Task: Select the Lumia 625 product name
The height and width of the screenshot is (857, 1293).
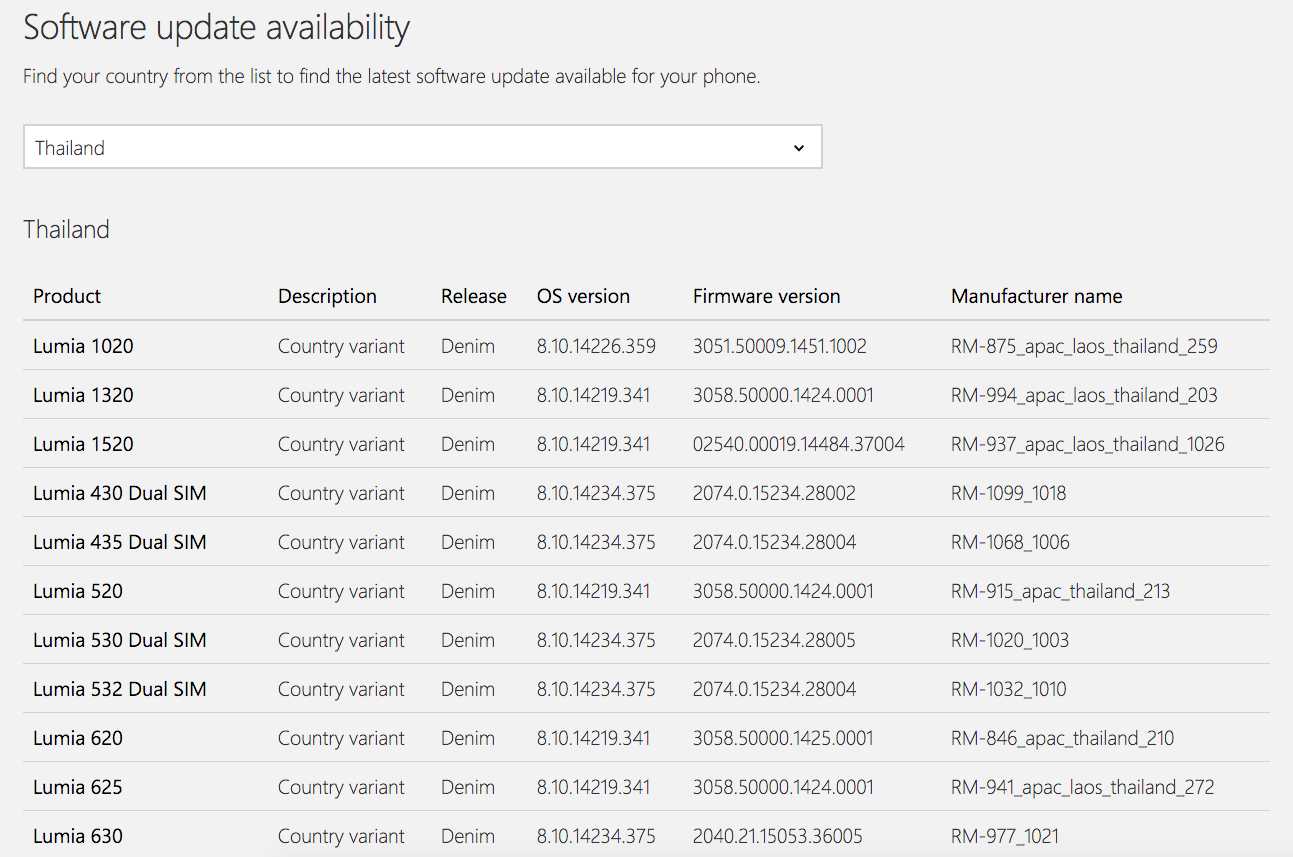Action: click(78, 787)
